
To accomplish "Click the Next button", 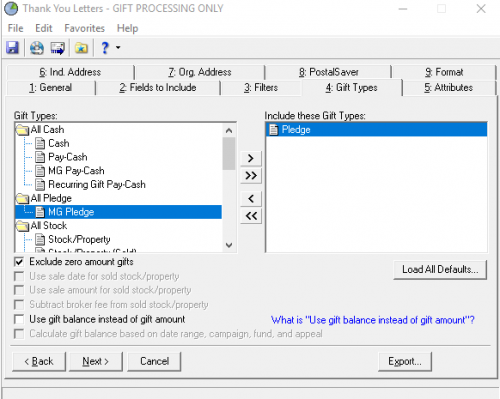I will [96, 361].
